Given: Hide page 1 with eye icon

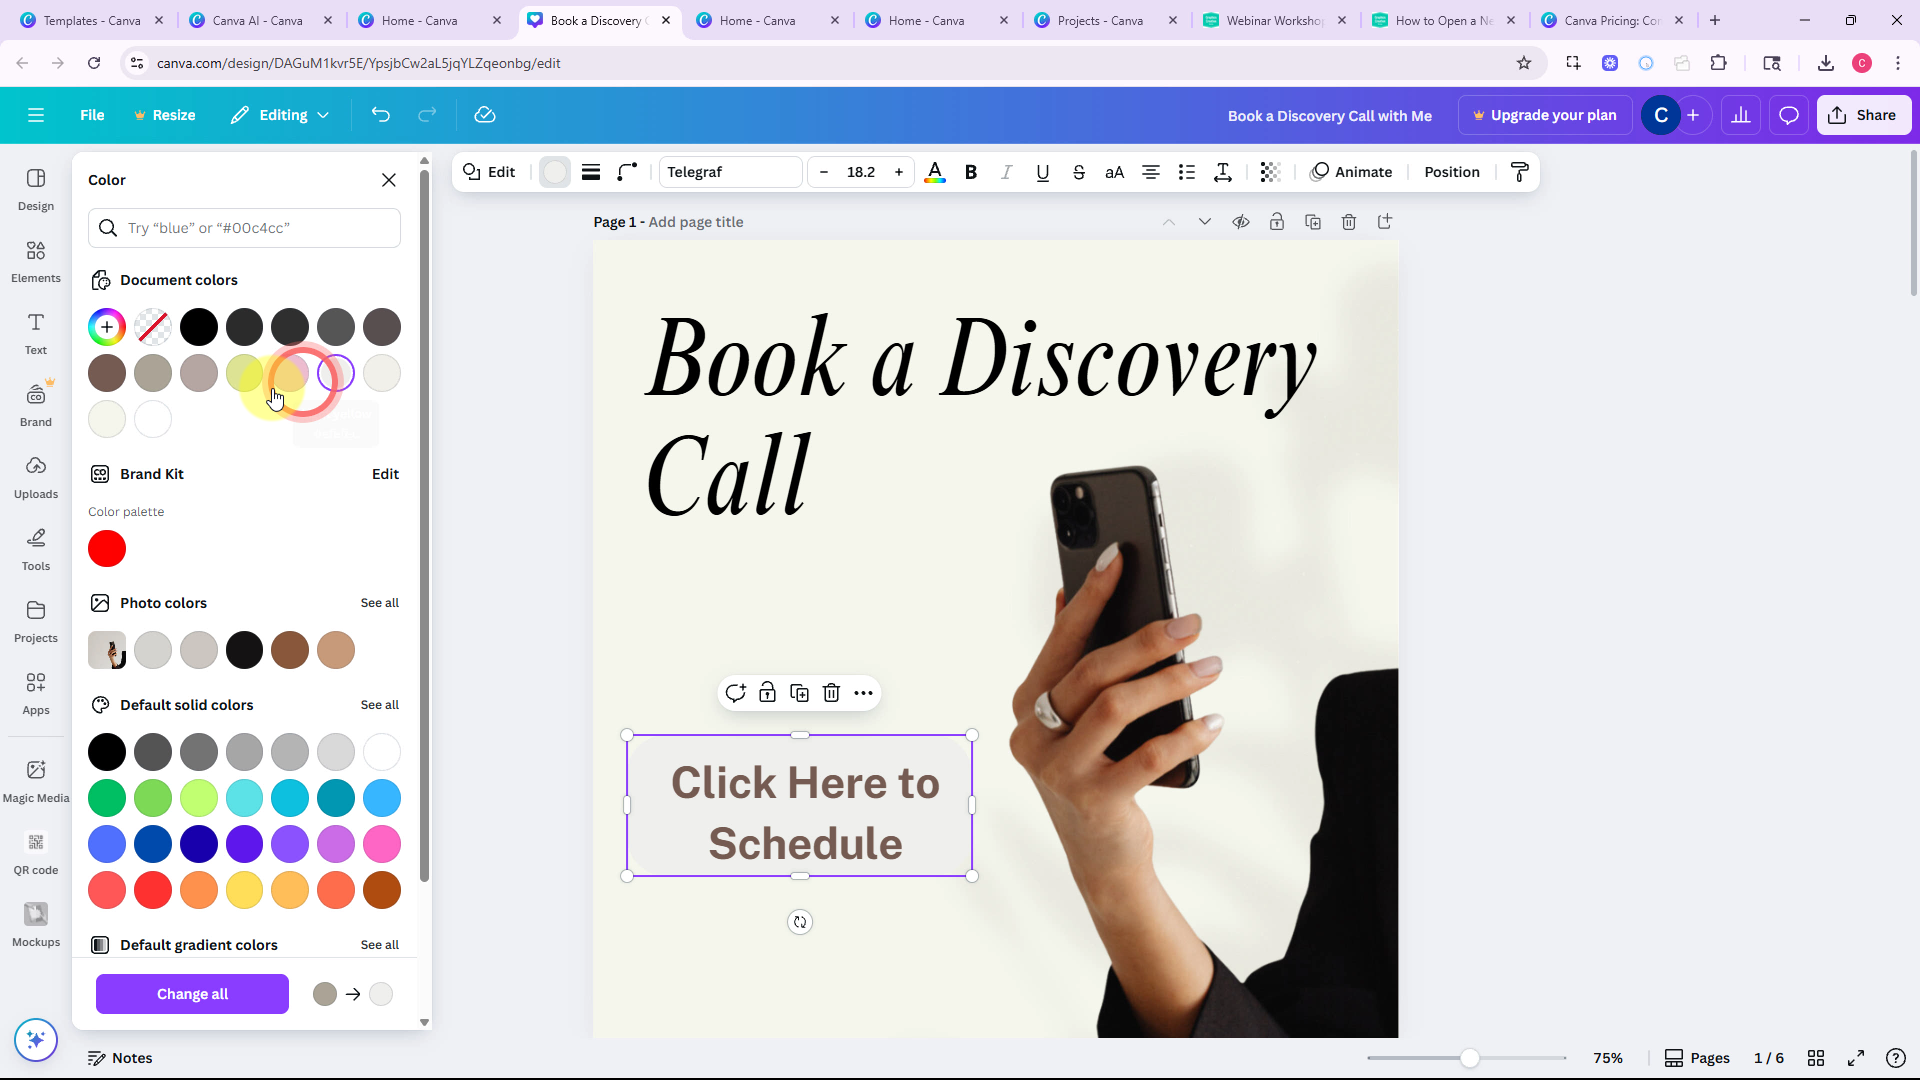Looking at the screenshot, I should (1241, 222).
